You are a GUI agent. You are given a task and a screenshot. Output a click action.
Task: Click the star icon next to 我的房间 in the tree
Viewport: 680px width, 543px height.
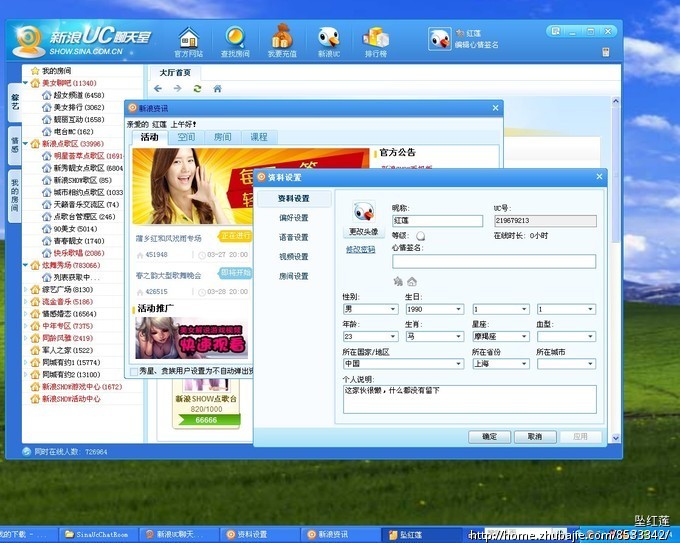35,71
